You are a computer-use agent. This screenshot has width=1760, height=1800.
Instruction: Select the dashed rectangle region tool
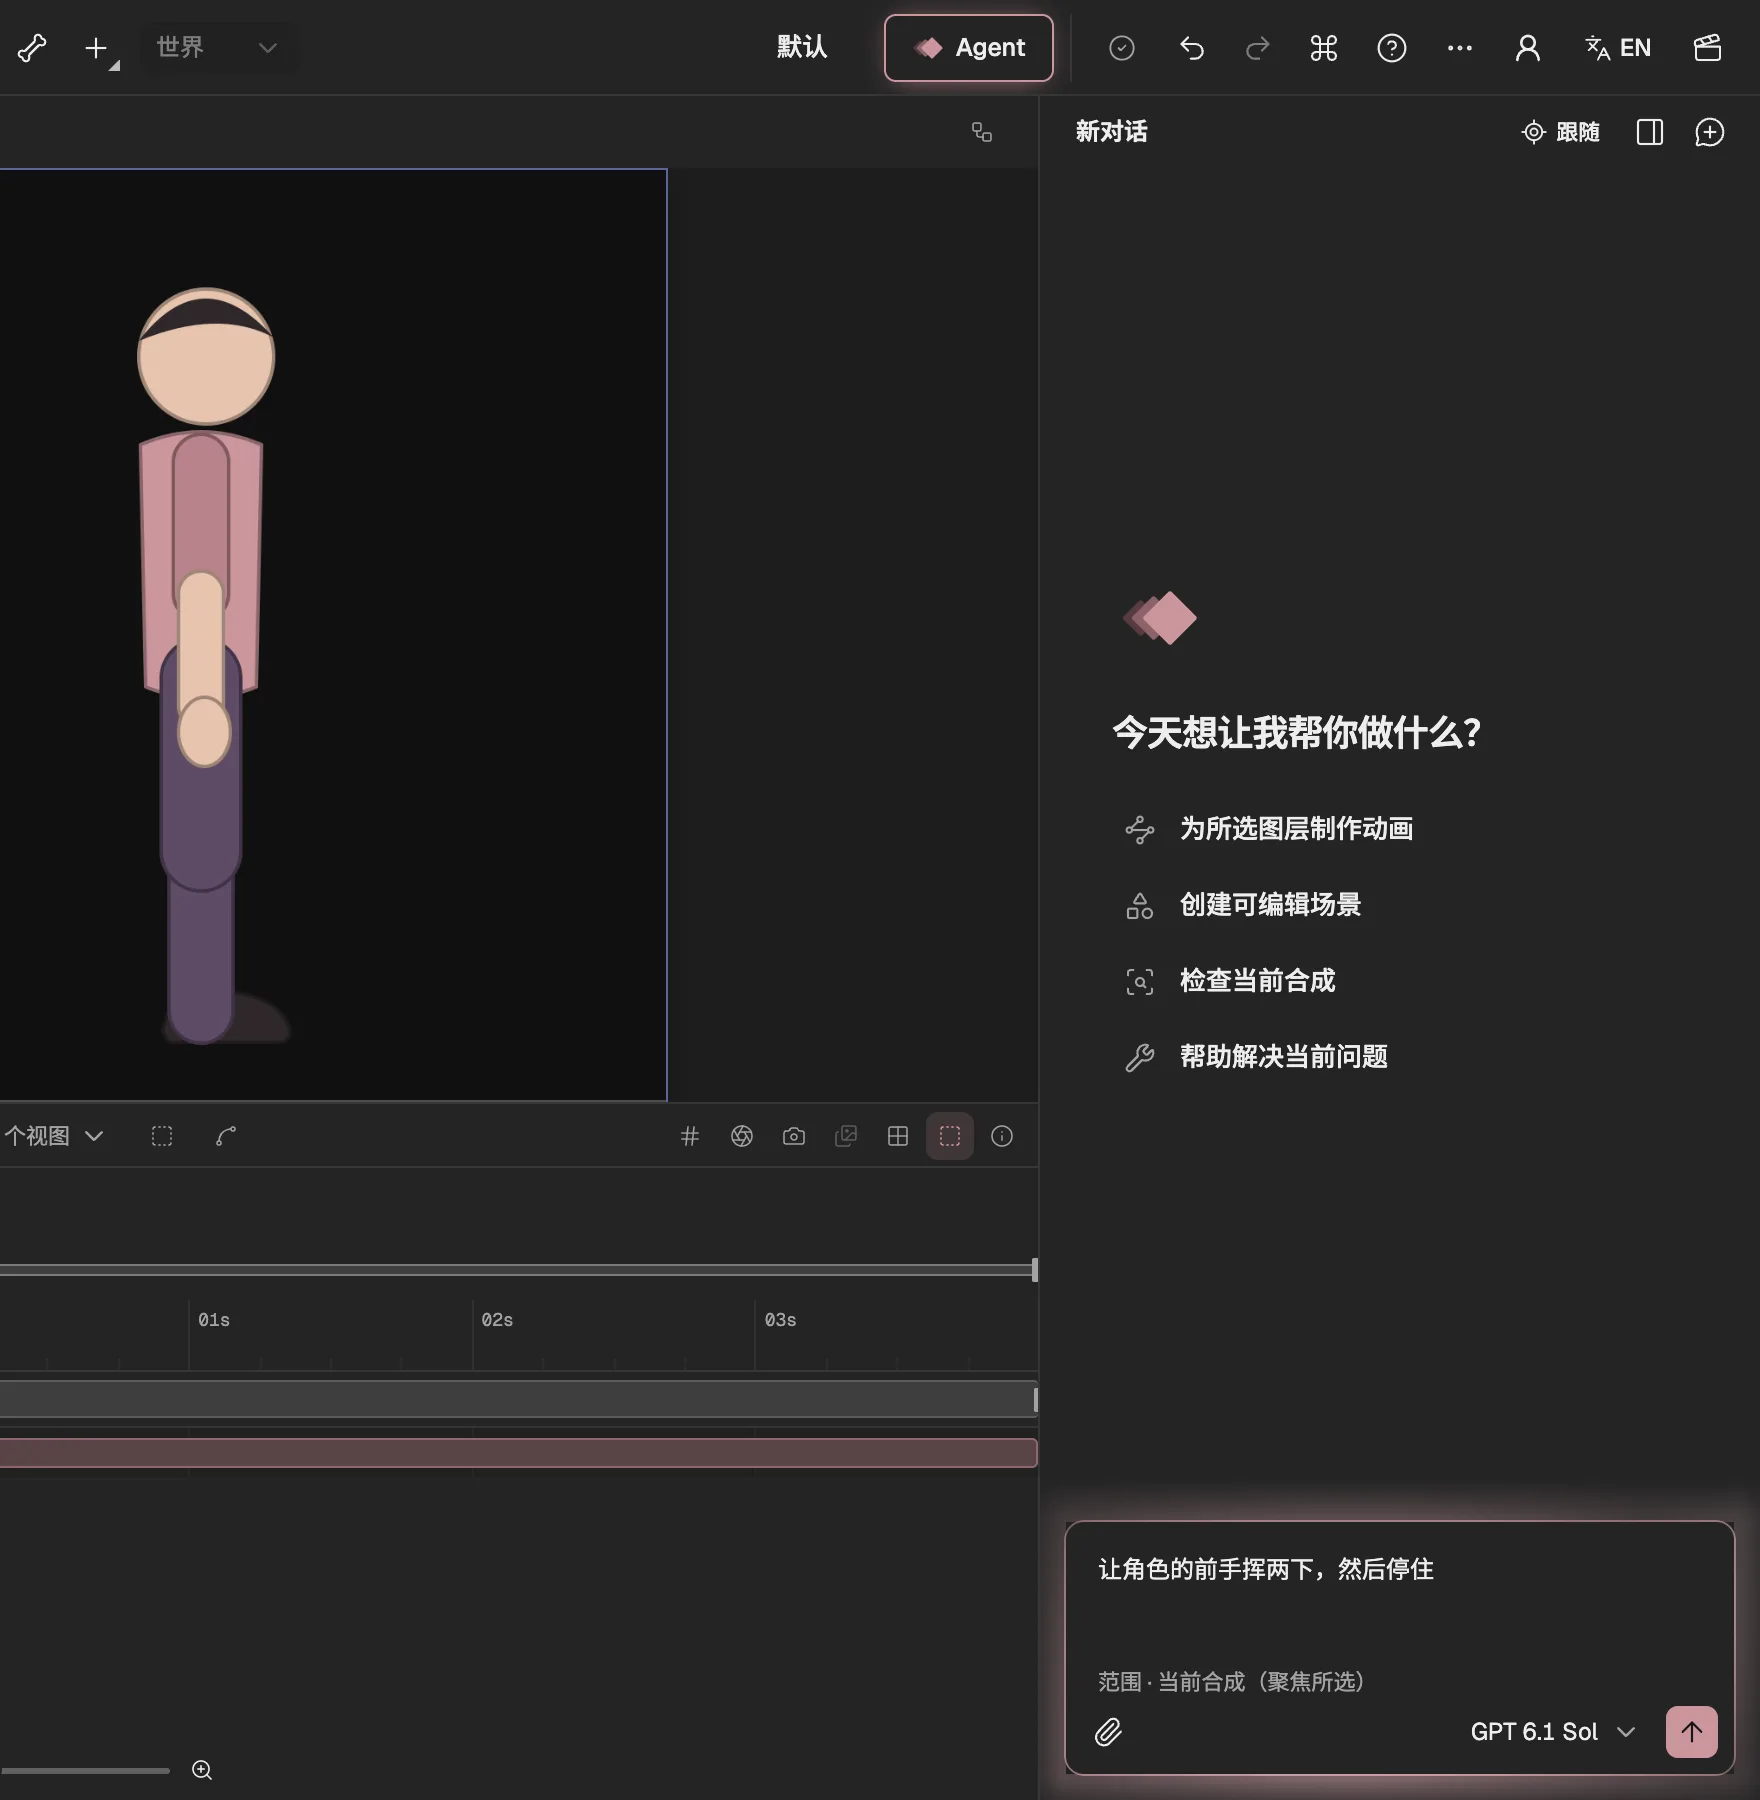click(x=162, y=1136)
